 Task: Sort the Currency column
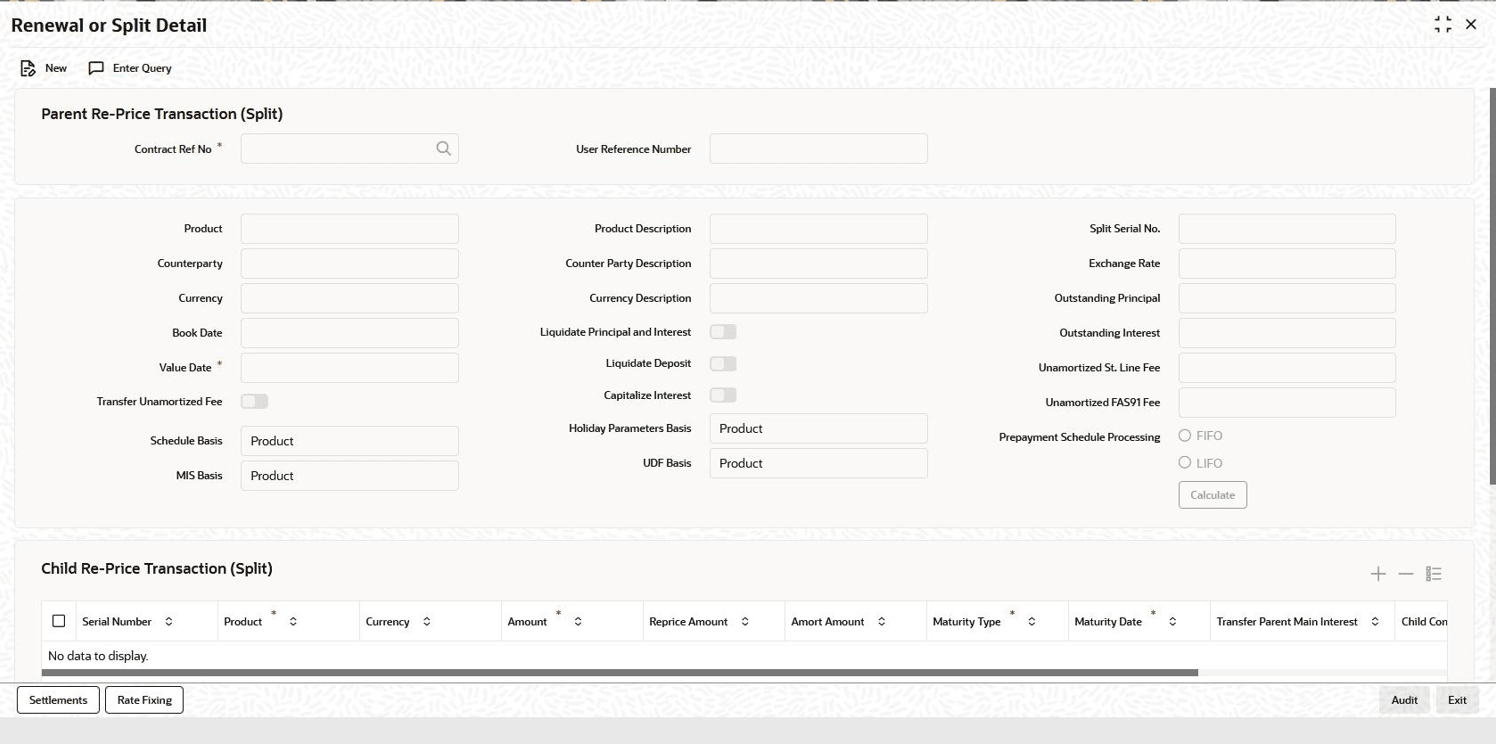427,622
